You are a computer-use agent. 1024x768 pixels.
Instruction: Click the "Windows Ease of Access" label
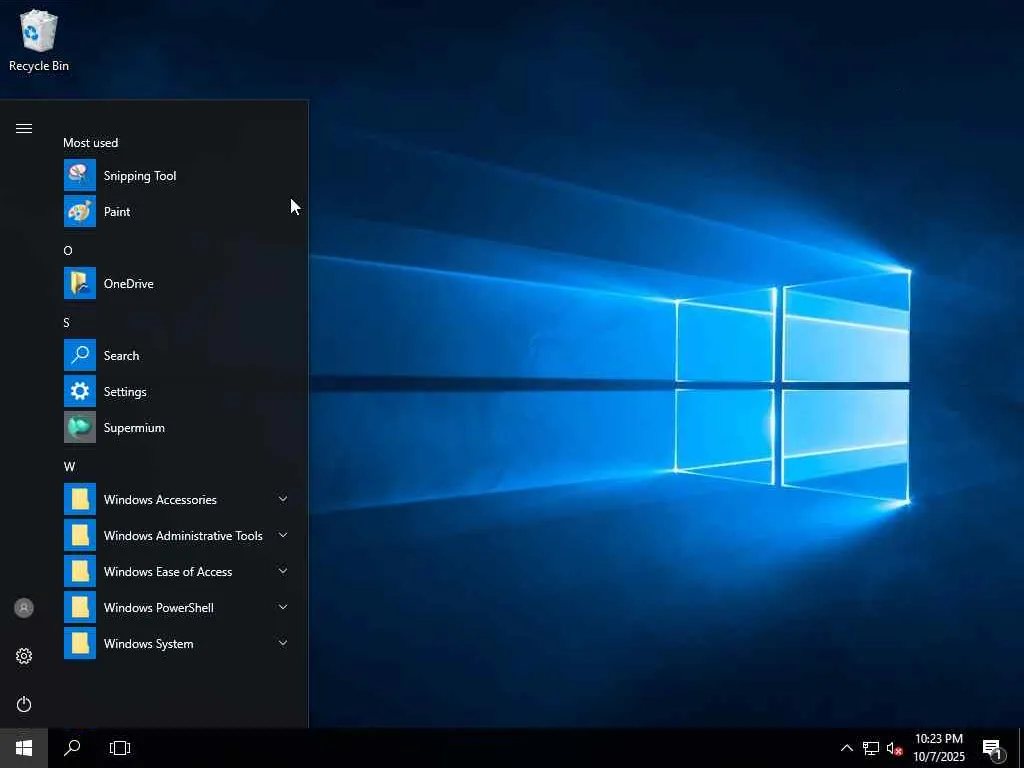(x=168, y=571)
